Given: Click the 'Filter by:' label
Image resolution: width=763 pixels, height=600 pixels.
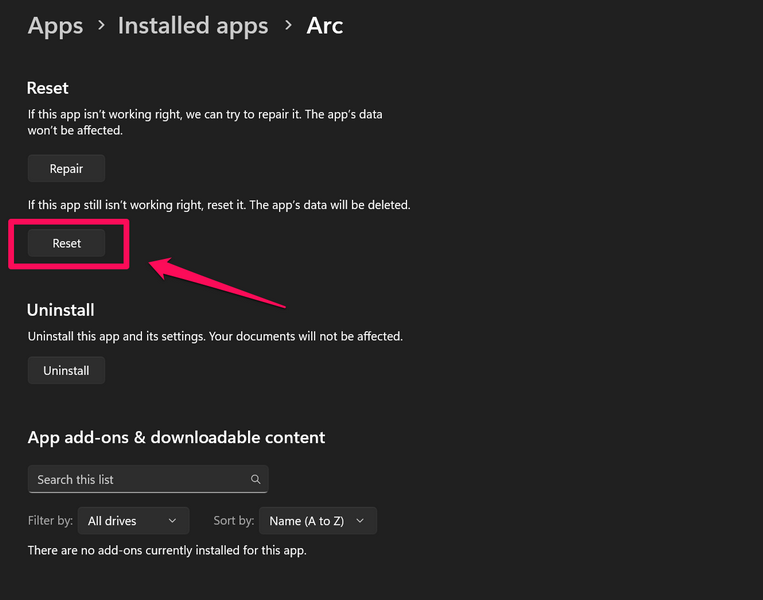Looking at the screenshot, I should (x=52, y=521).
